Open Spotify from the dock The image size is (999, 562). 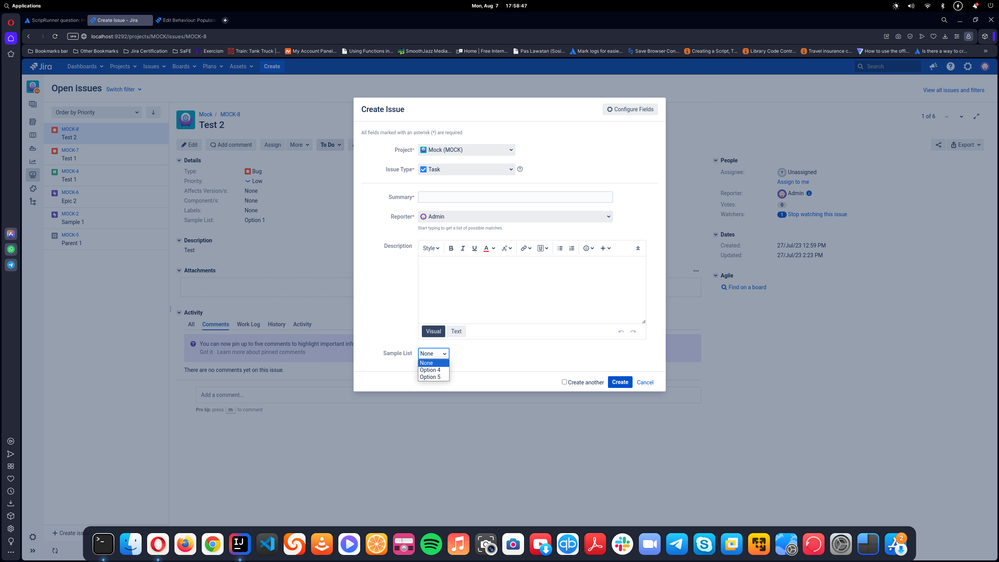tap(431, 544)
